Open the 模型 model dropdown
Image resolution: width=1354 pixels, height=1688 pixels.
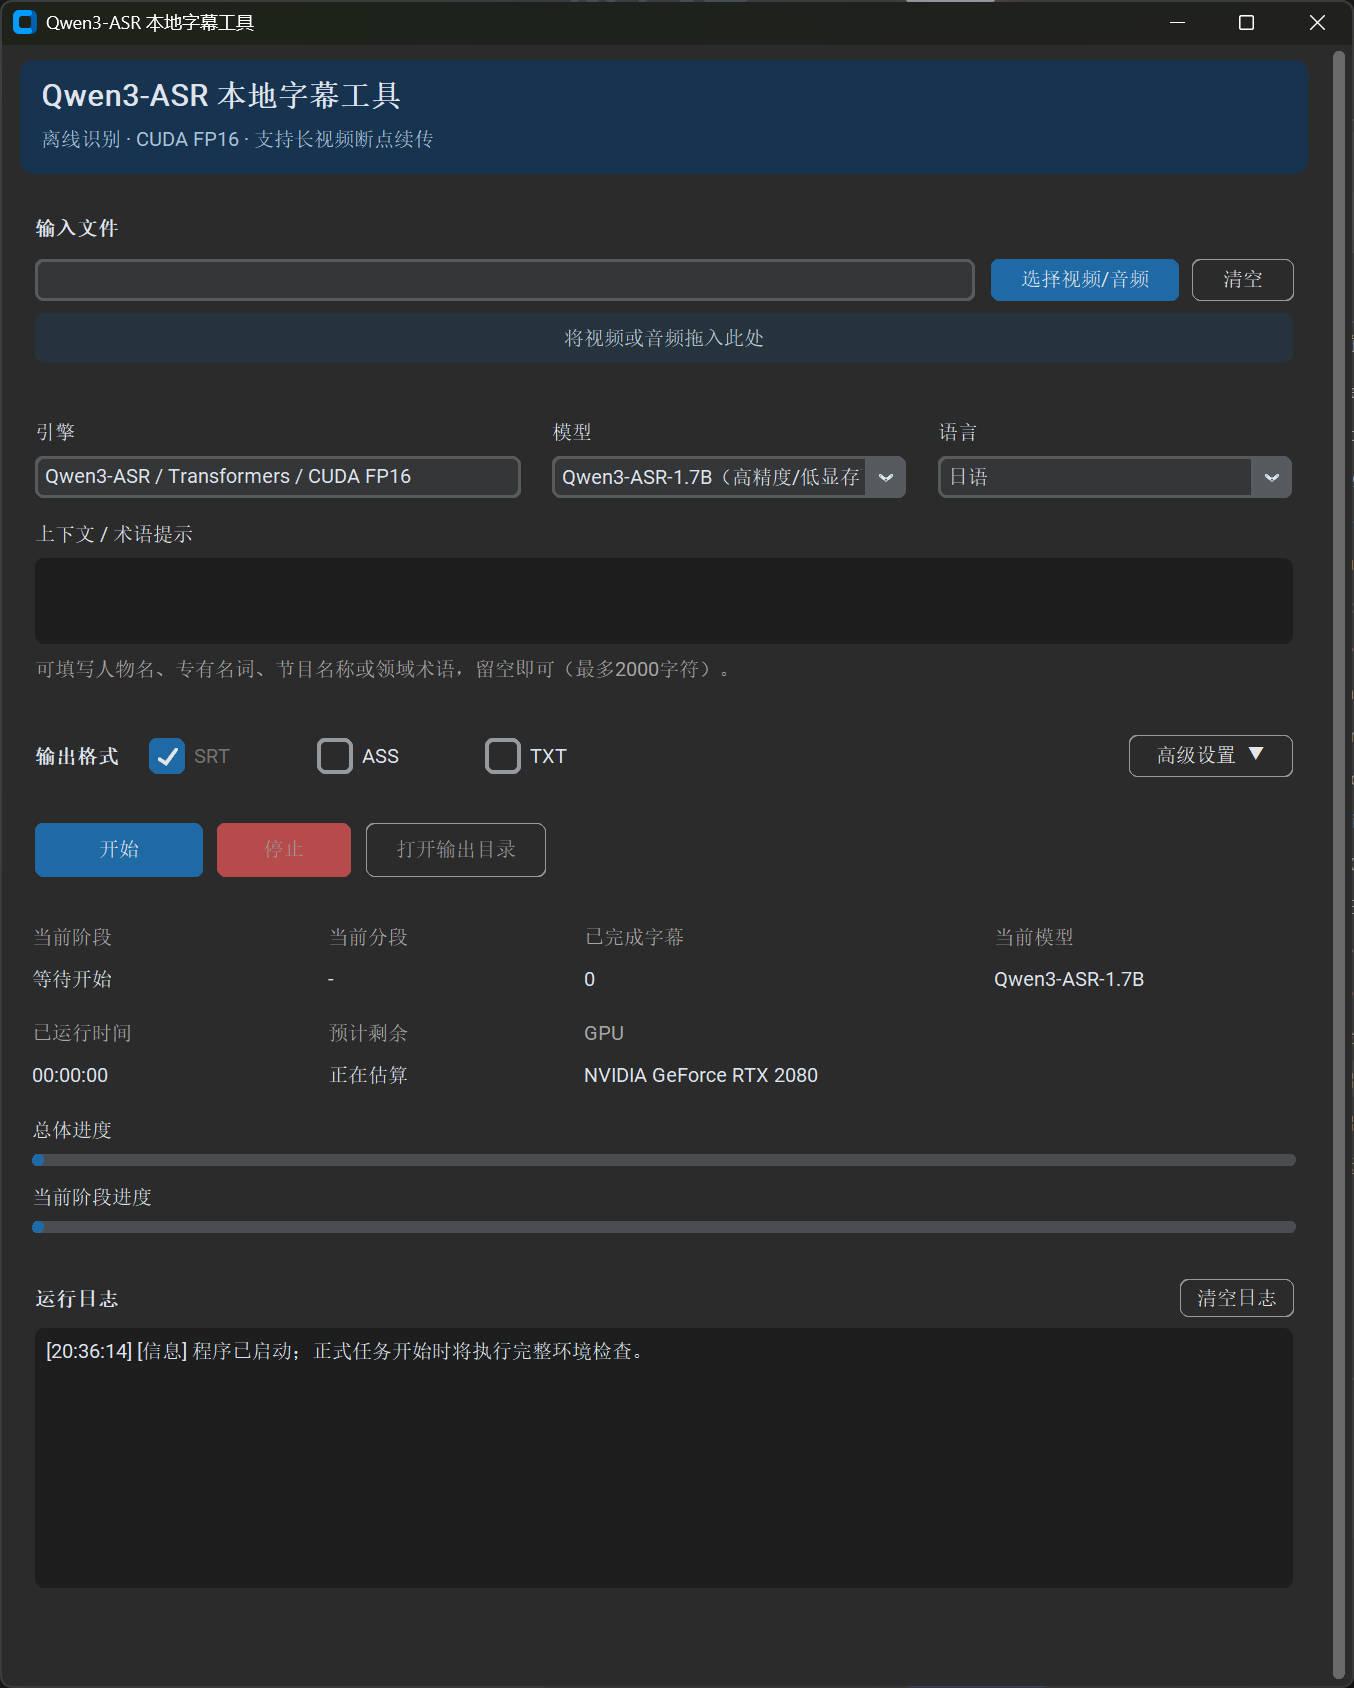tap(729, 477)
